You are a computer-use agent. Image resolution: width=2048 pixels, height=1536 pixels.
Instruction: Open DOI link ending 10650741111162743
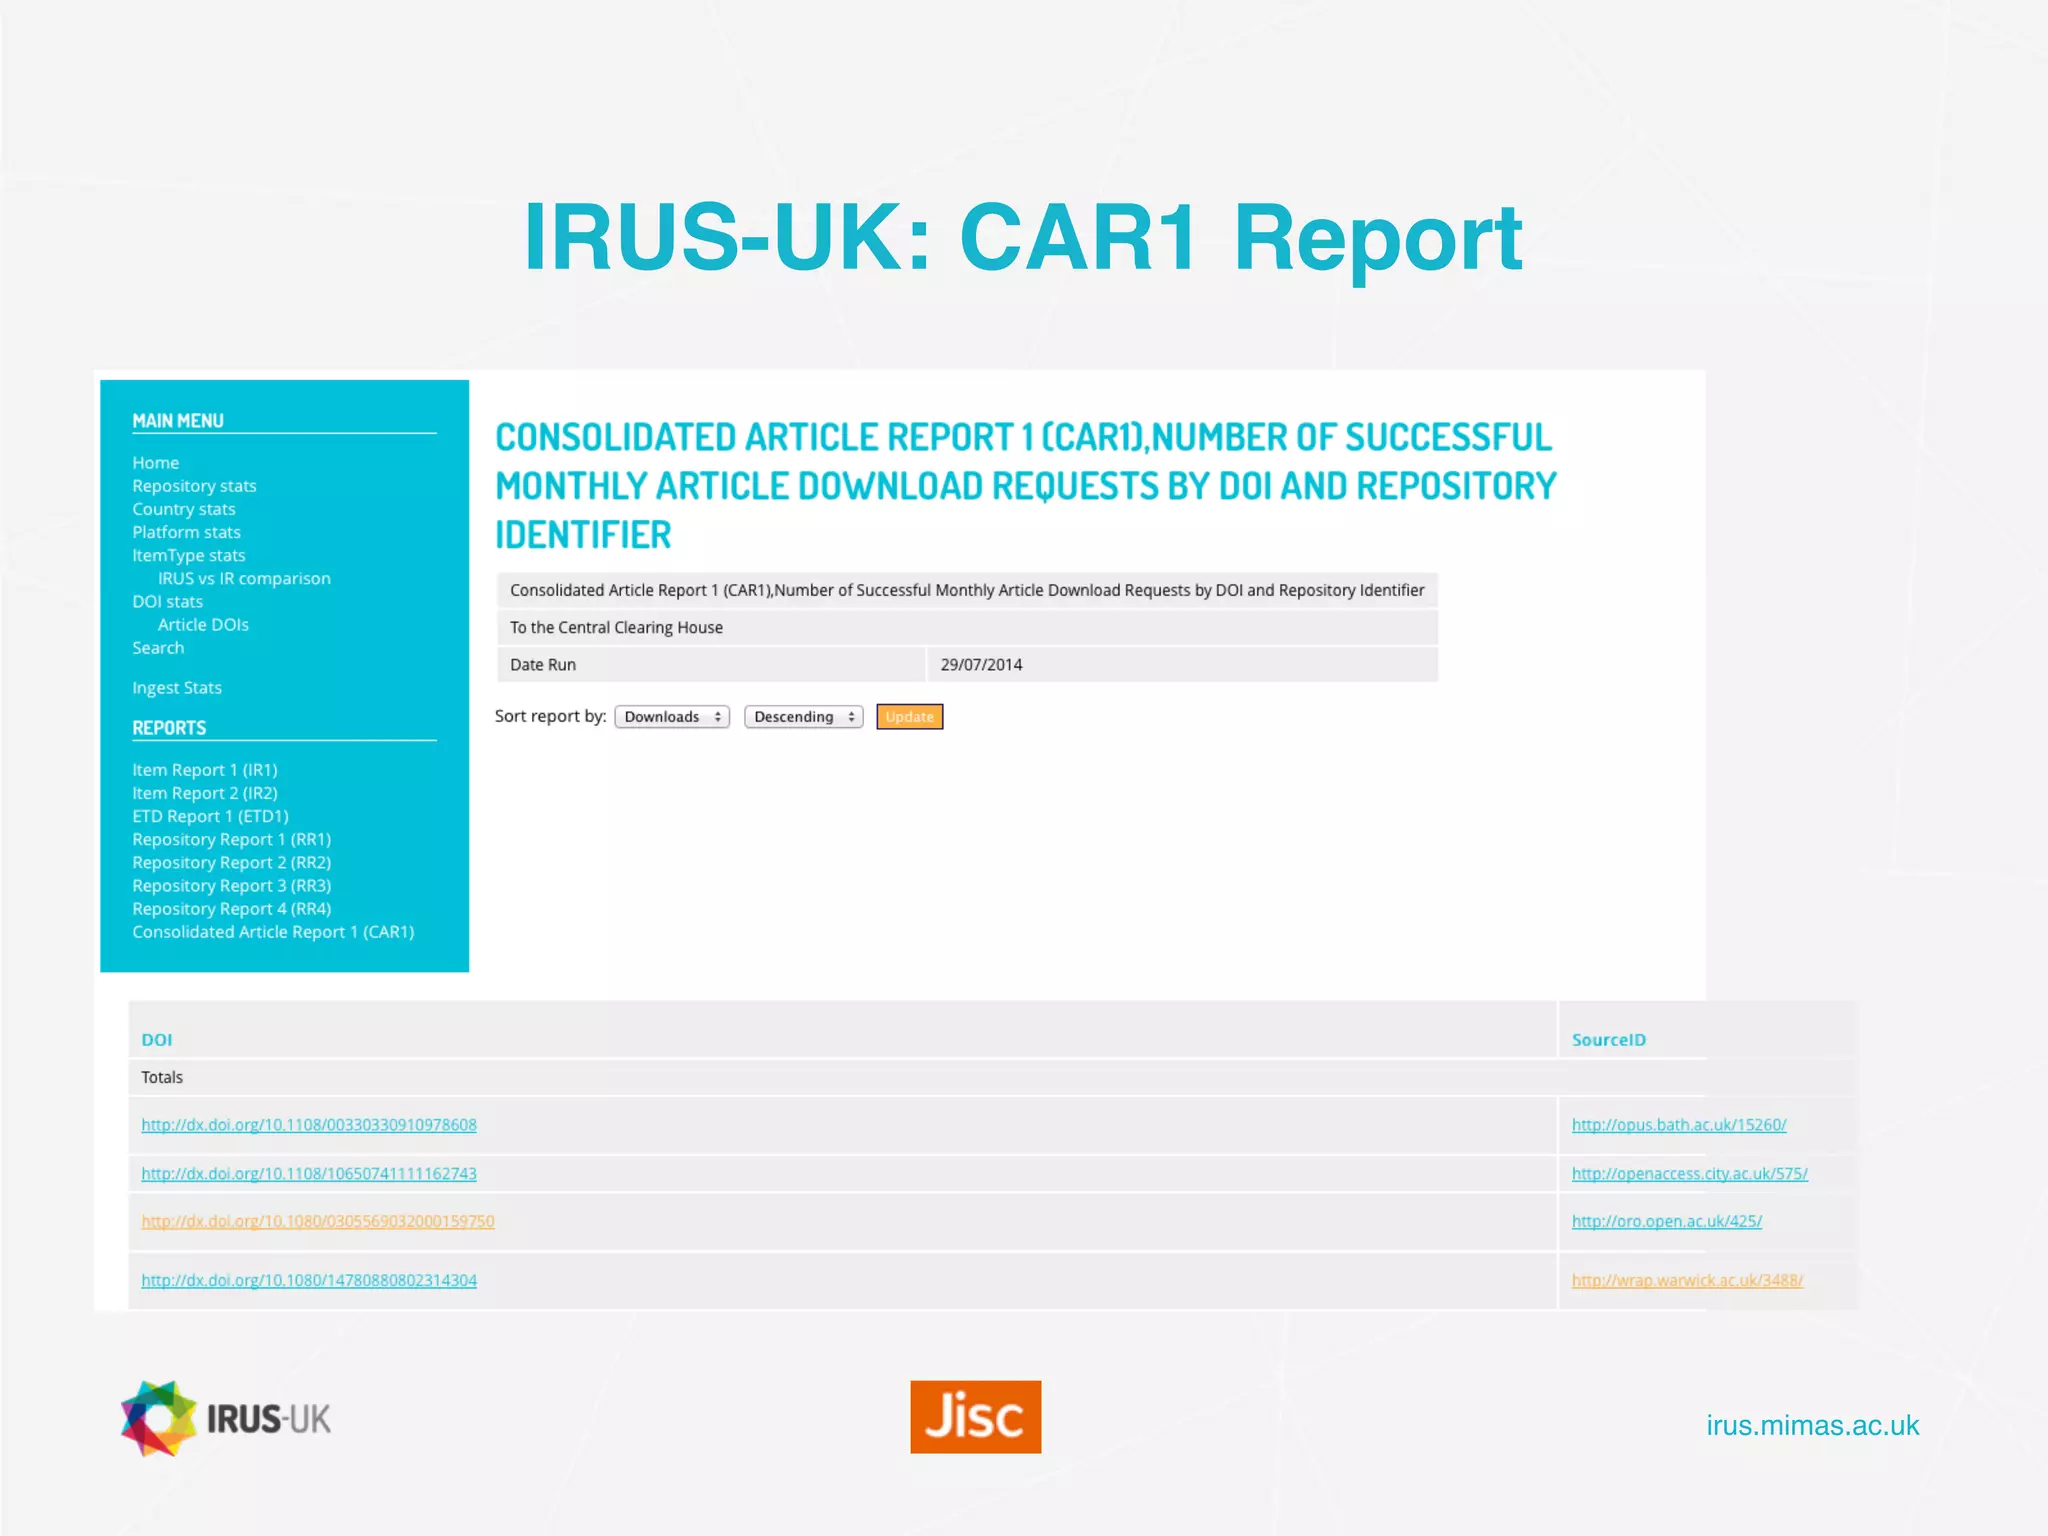(x=309, y=1174)
